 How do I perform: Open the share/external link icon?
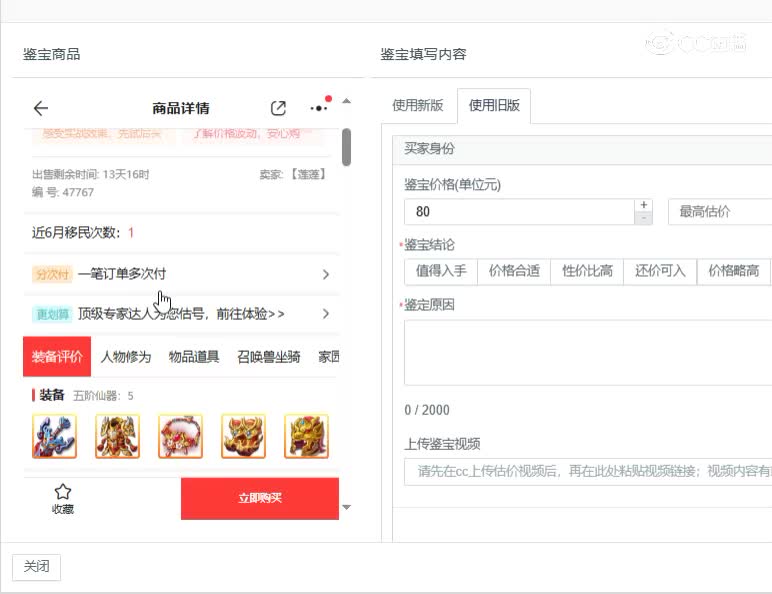click(x=278, y=108)
